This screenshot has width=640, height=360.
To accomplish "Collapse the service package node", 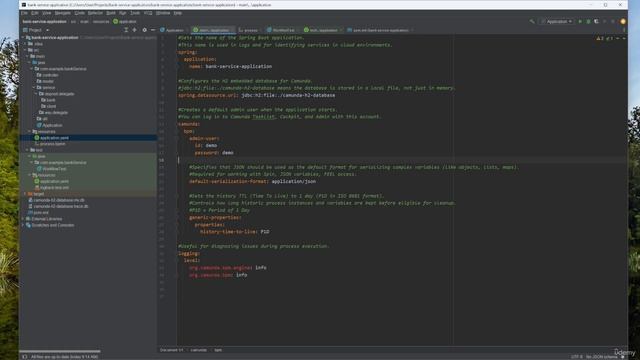I will click(34, 87).
